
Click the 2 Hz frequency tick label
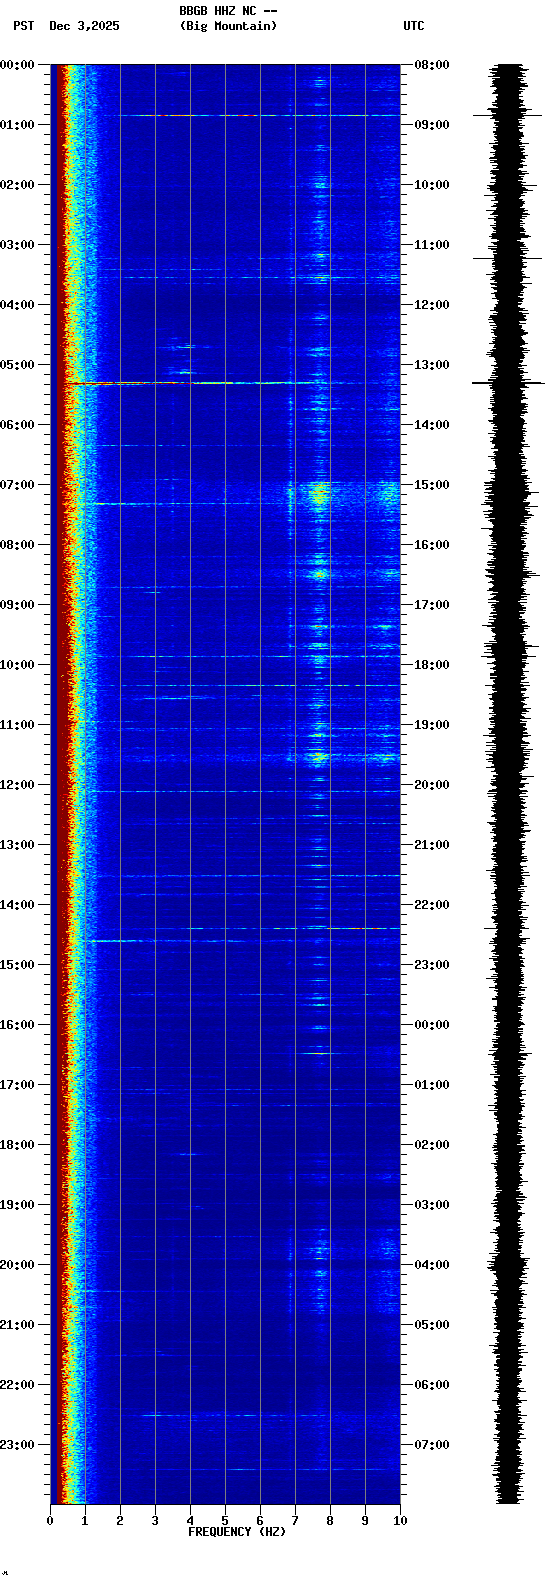pos(120,1521)
